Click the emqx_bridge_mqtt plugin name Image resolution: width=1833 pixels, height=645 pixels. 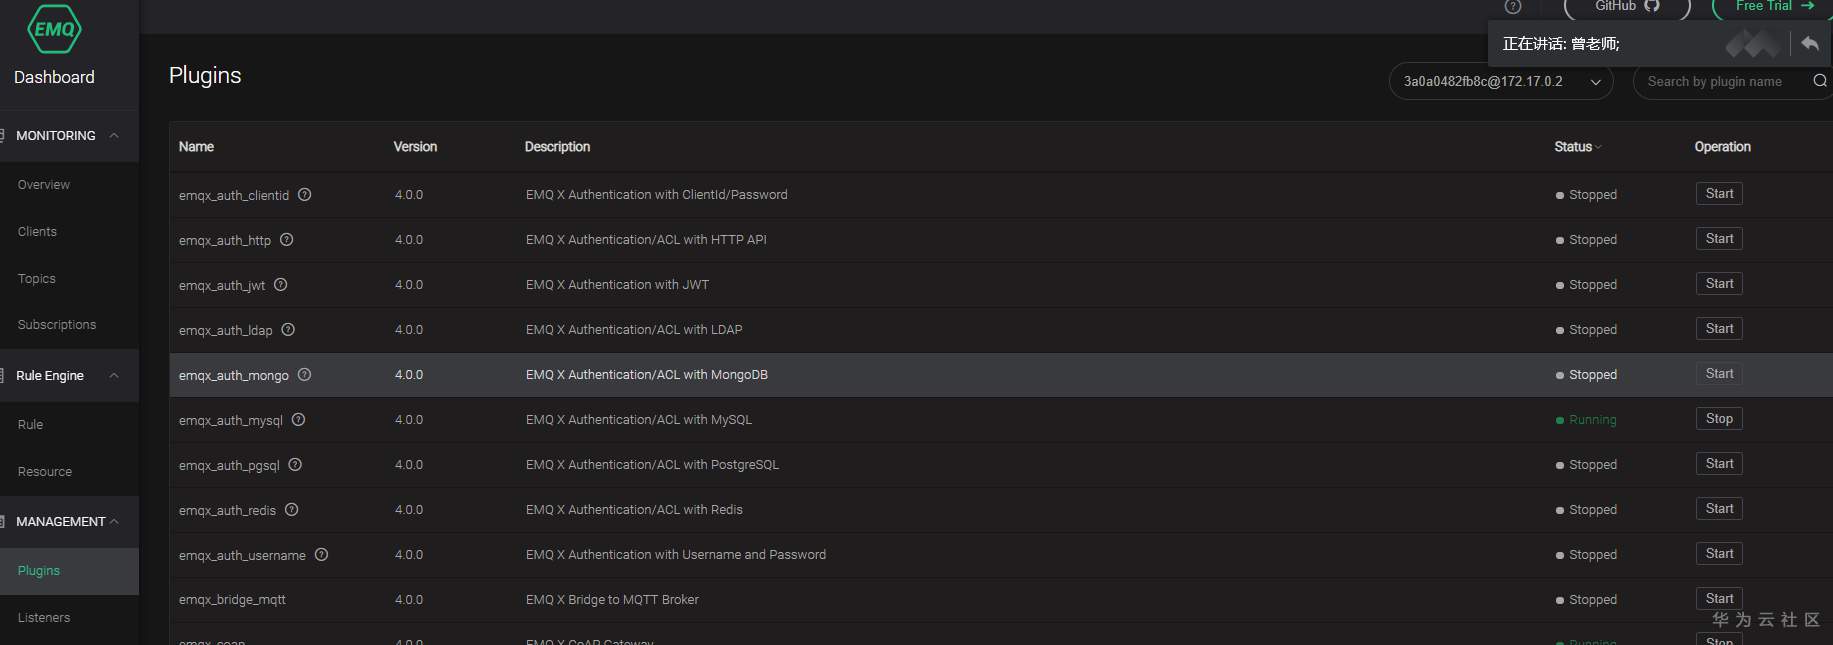(232, 600)
